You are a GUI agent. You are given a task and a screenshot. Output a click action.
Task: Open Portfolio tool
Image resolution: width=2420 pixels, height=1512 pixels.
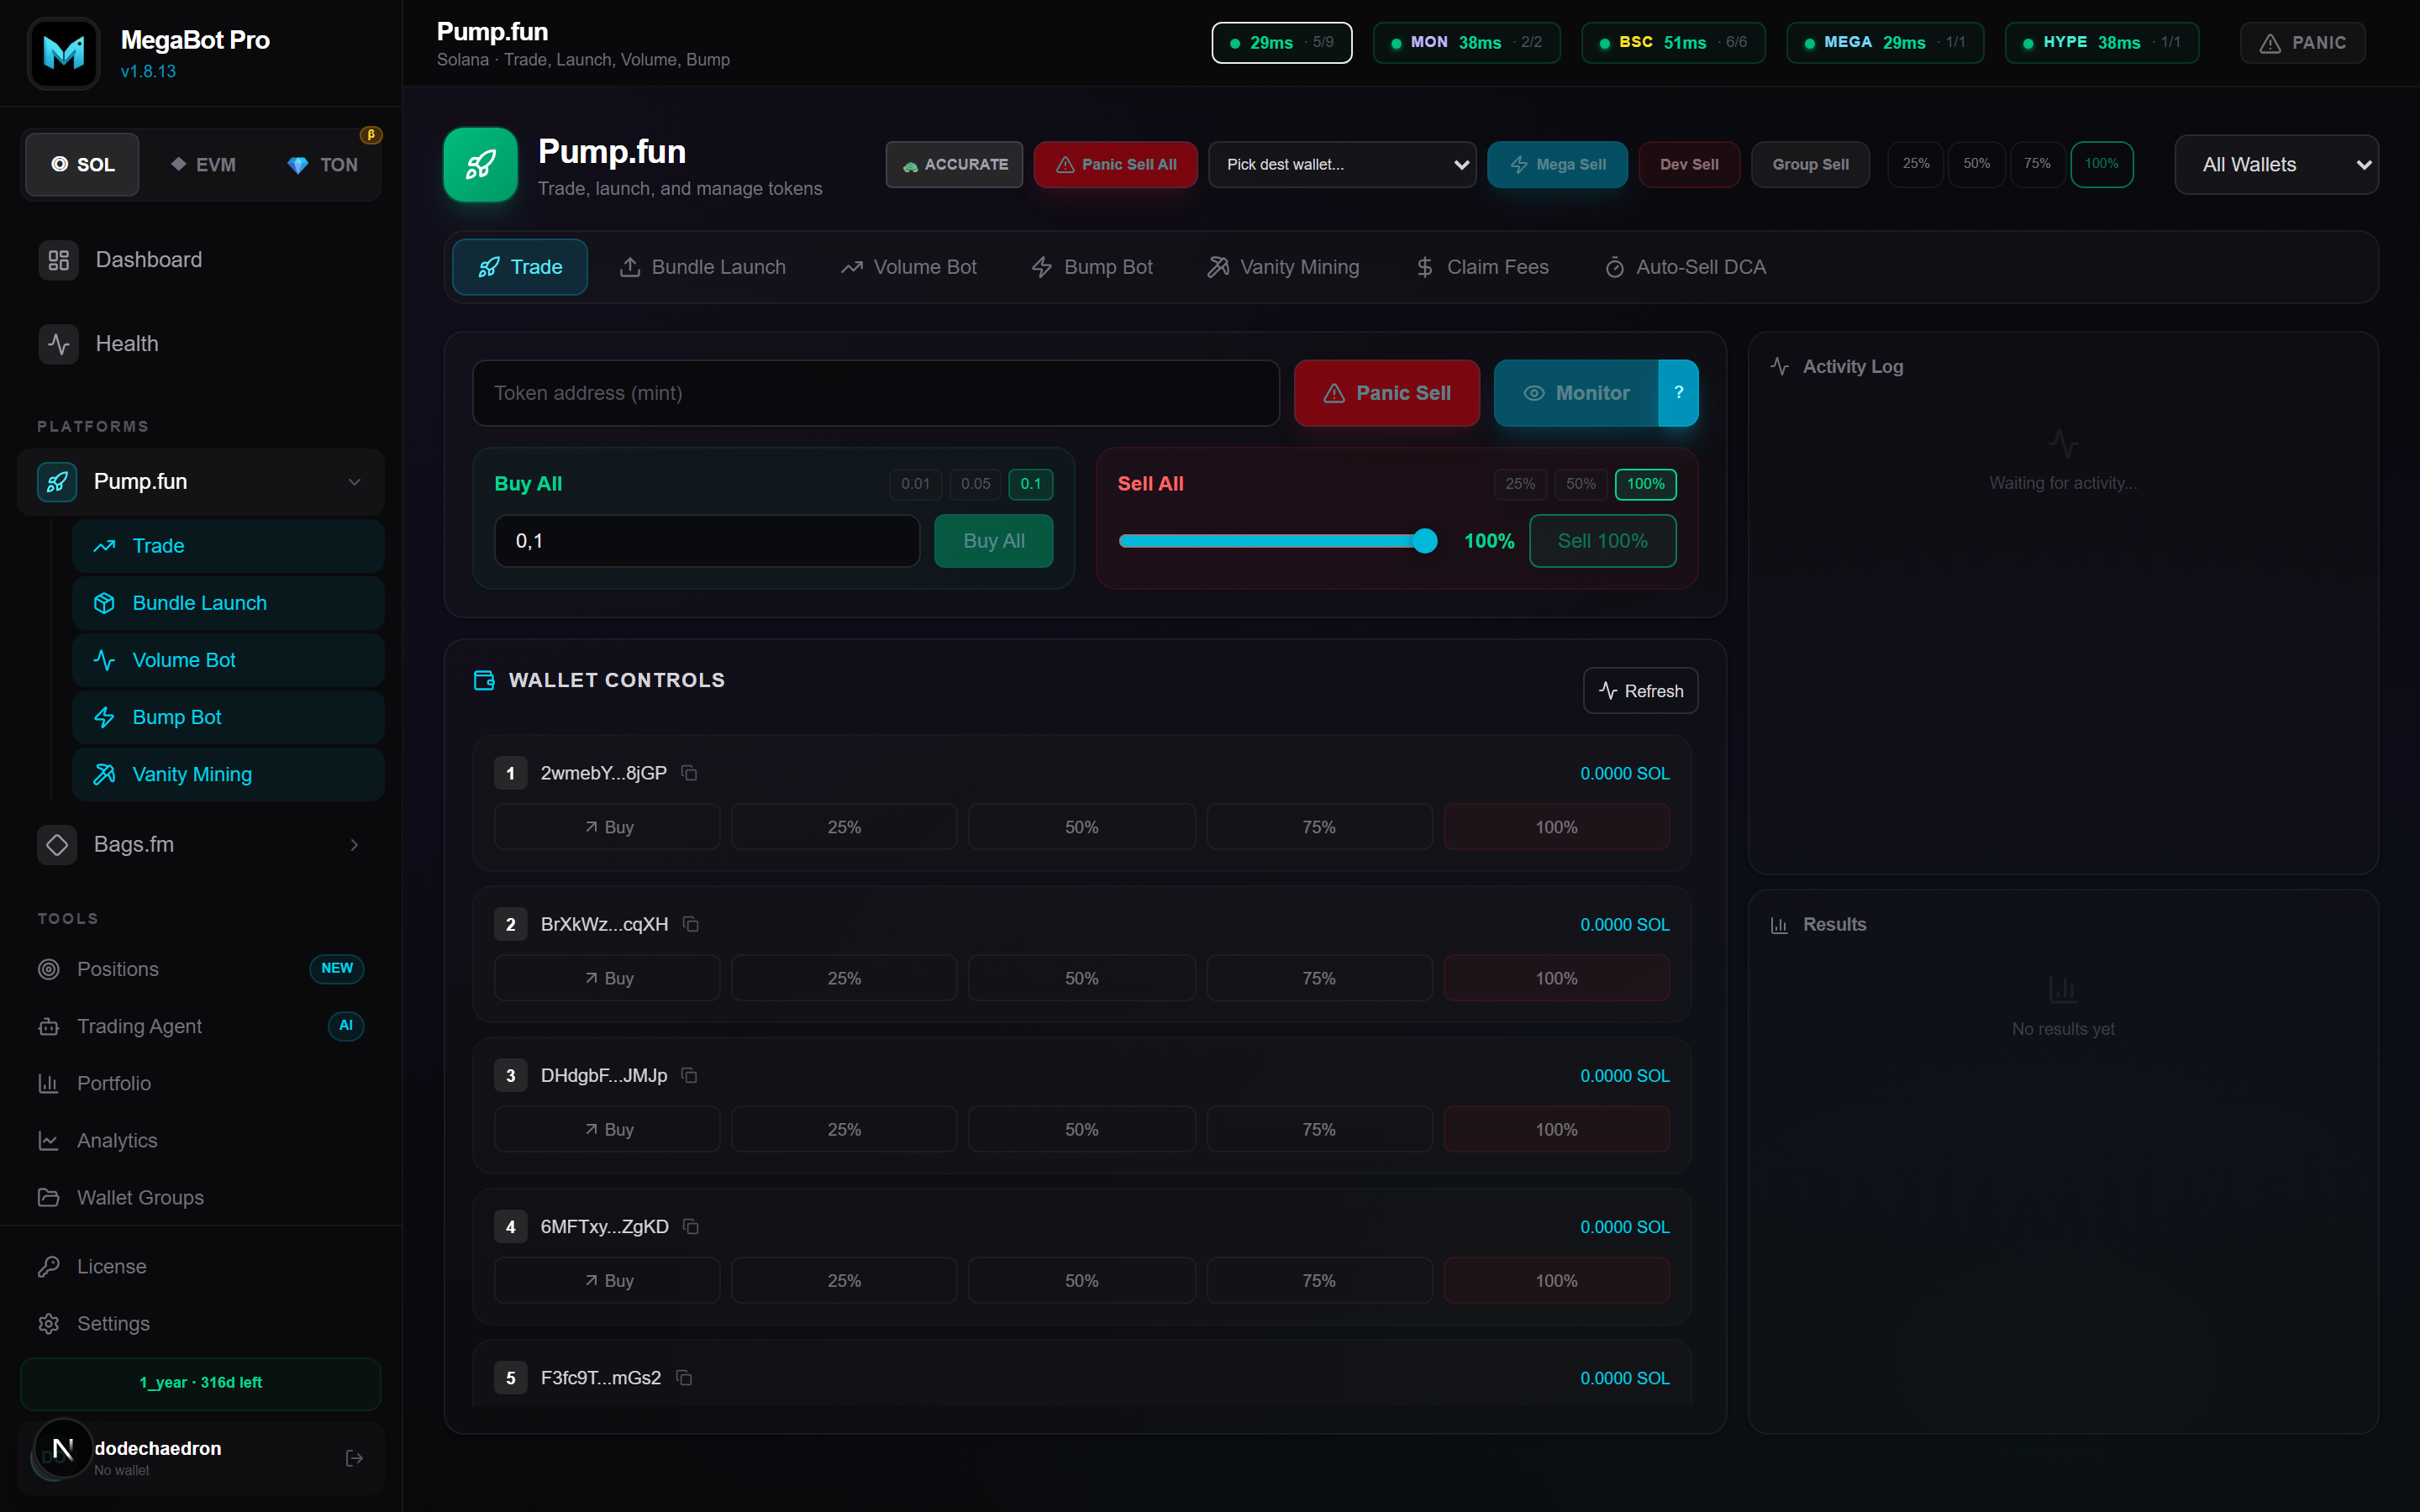[x=201, y=1083]
